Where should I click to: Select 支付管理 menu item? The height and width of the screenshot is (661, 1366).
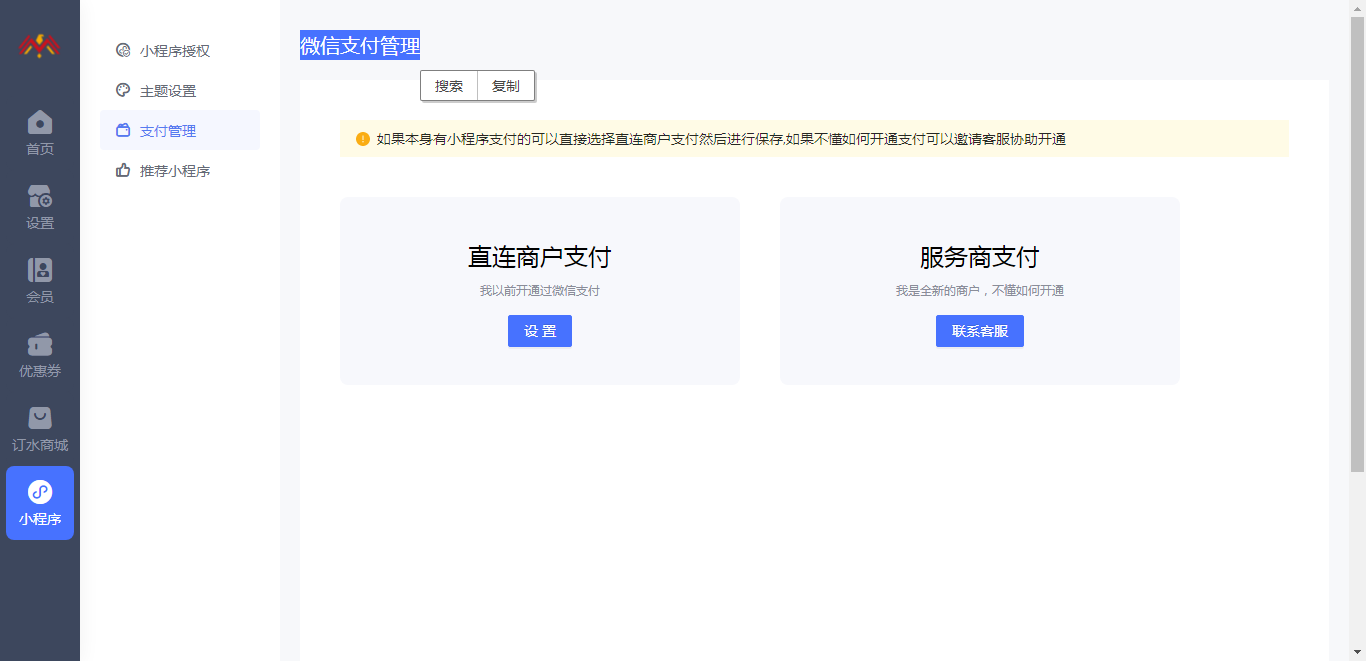180,131
